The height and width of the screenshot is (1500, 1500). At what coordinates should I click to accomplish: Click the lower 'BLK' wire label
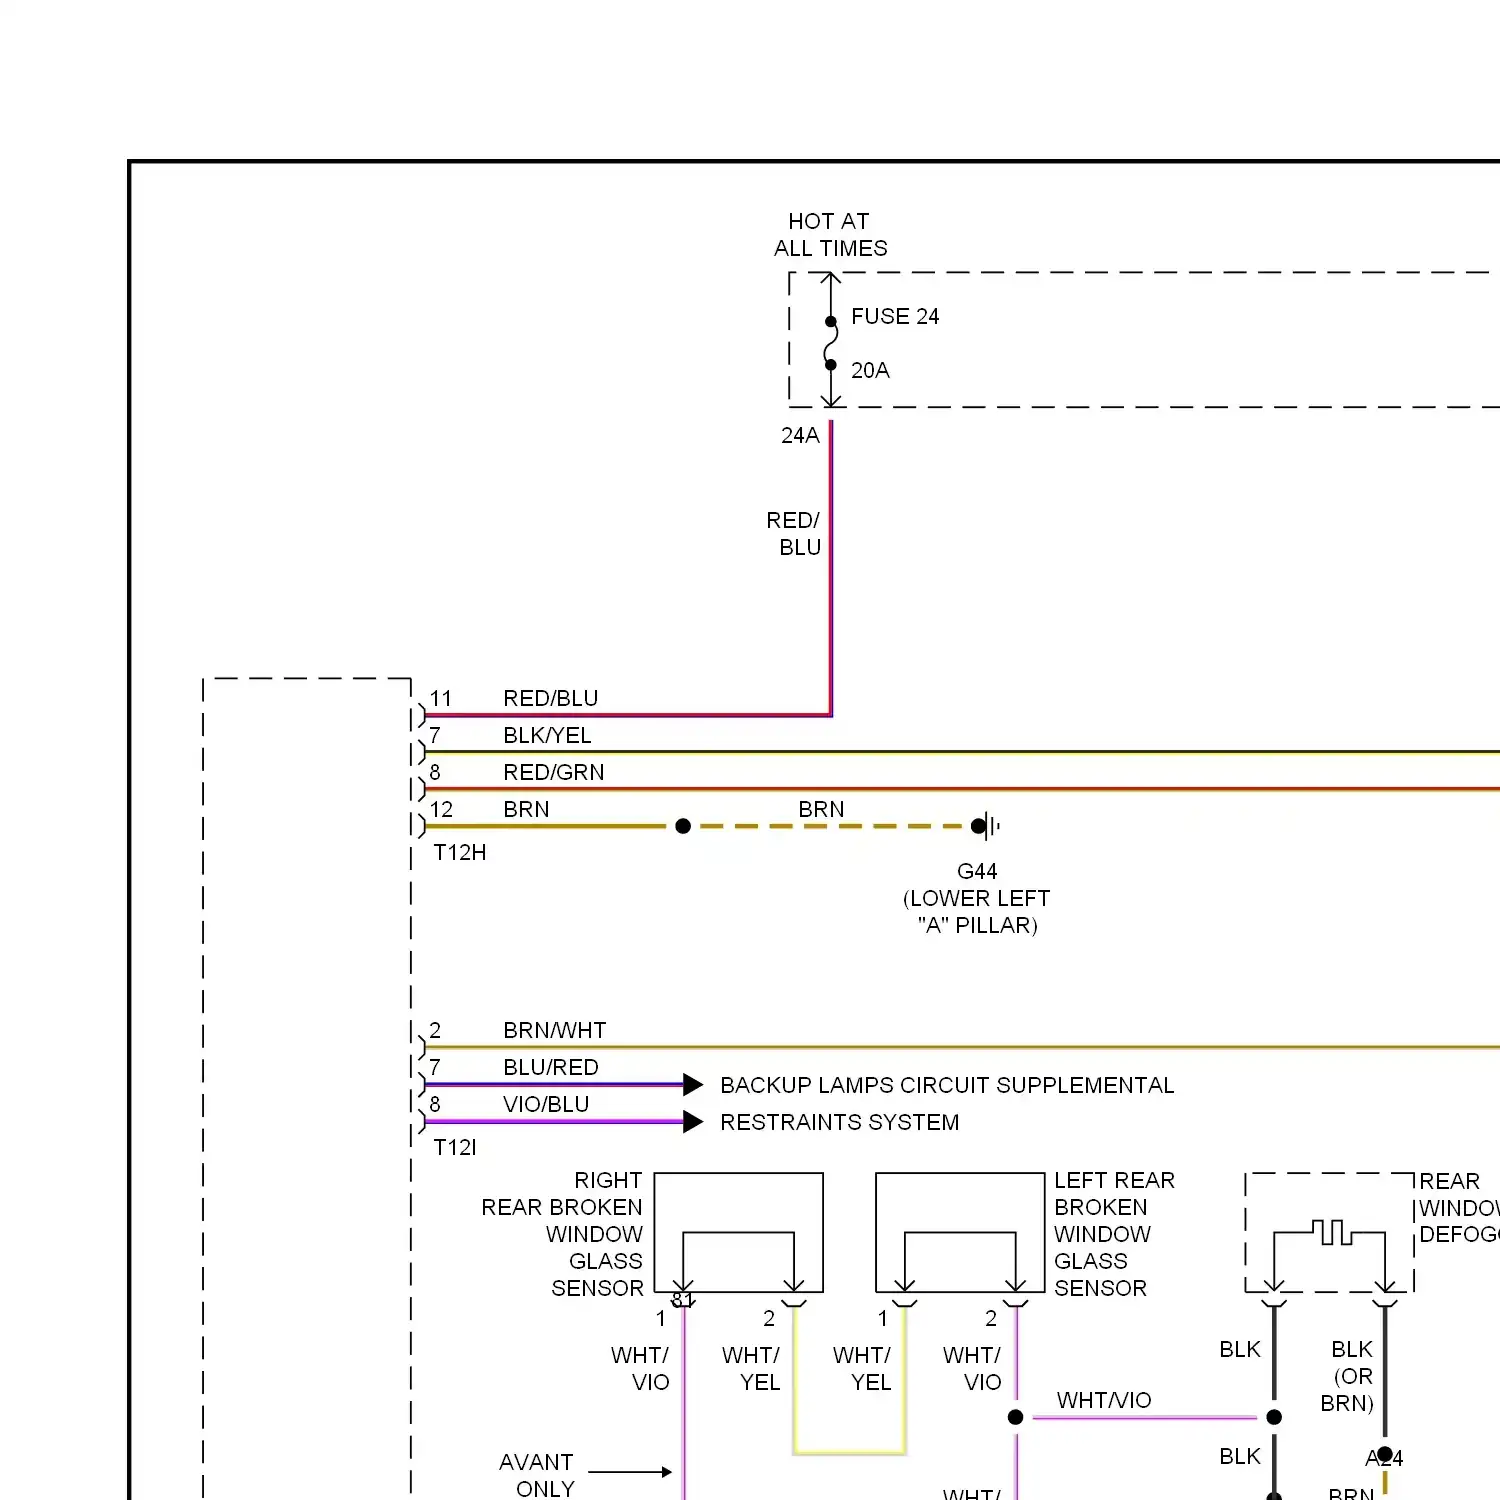pos(1240,1457)
